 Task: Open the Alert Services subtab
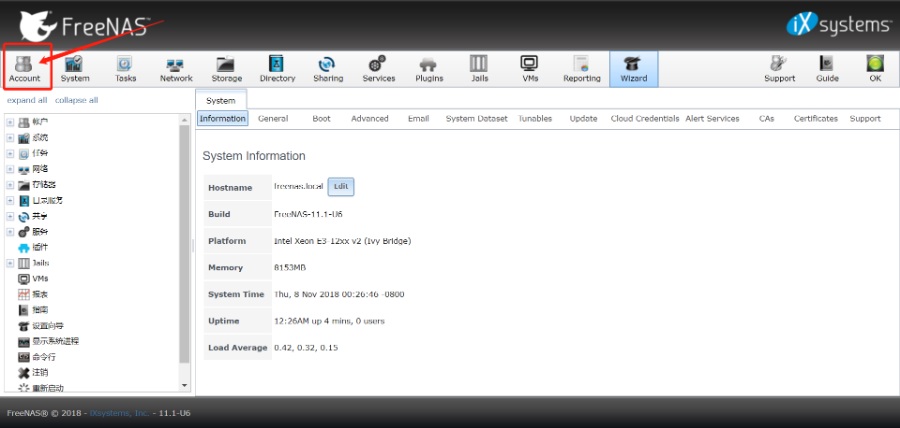tap(712, 118)
